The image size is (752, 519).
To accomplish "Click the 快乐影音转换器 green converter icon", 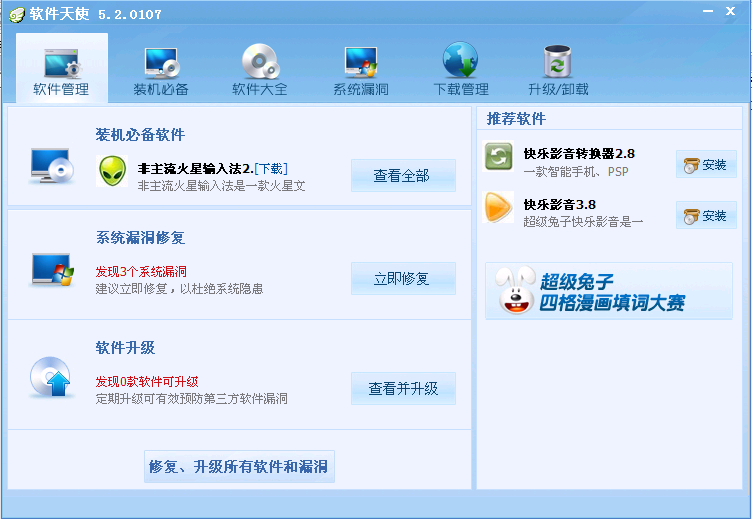I will pyautogui.click(x=498, y=156).
